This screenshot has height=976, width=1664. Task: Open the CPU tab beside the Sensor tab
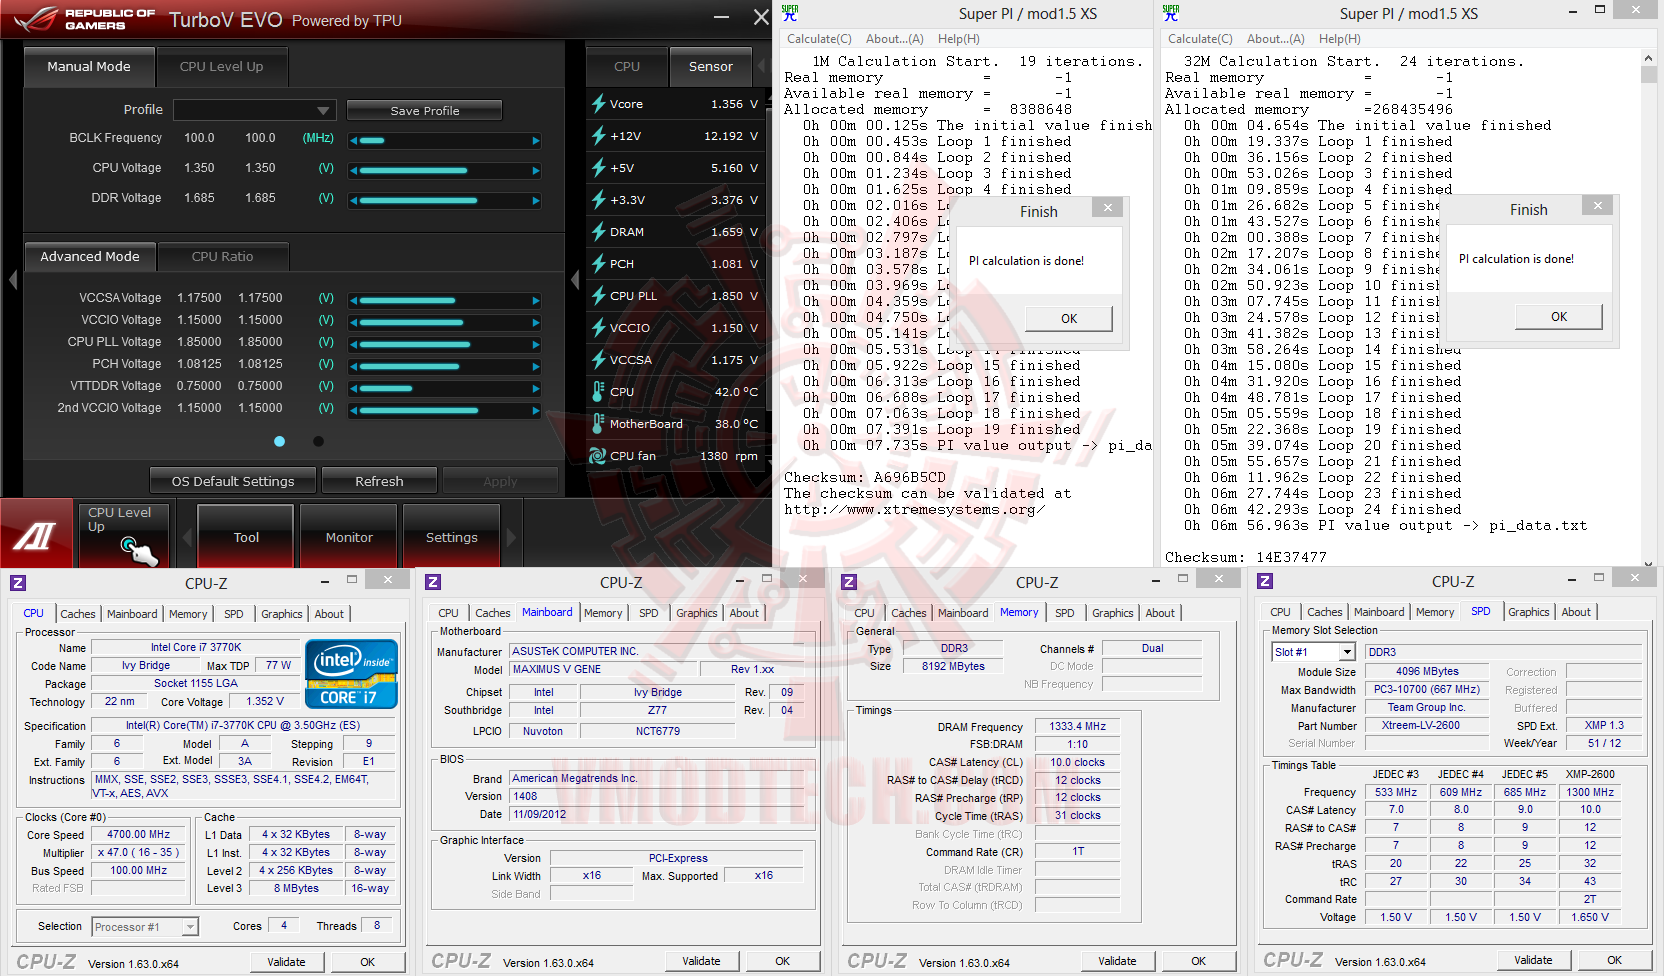tap(627, 66)
